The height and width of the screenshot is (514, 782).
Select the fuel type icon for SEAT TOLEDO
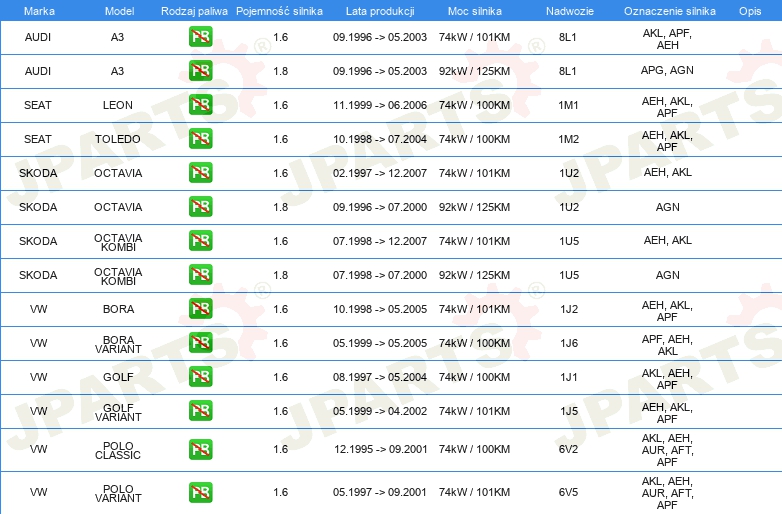(x=200, y=139)
